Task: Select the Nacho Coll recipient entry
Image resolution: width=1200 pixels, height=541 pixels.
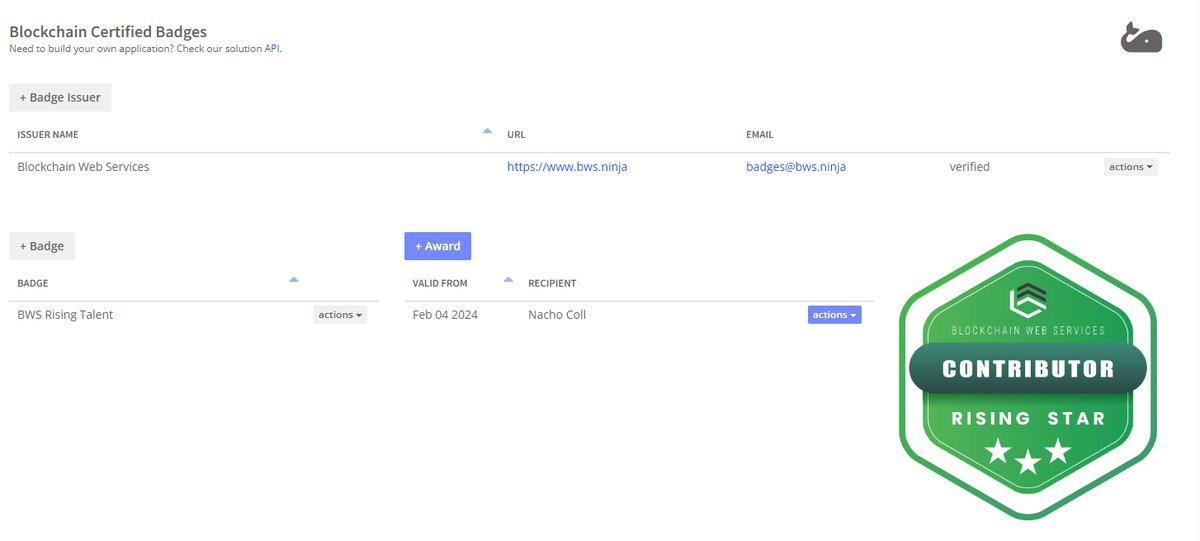Action: click(x=556, y=315)
